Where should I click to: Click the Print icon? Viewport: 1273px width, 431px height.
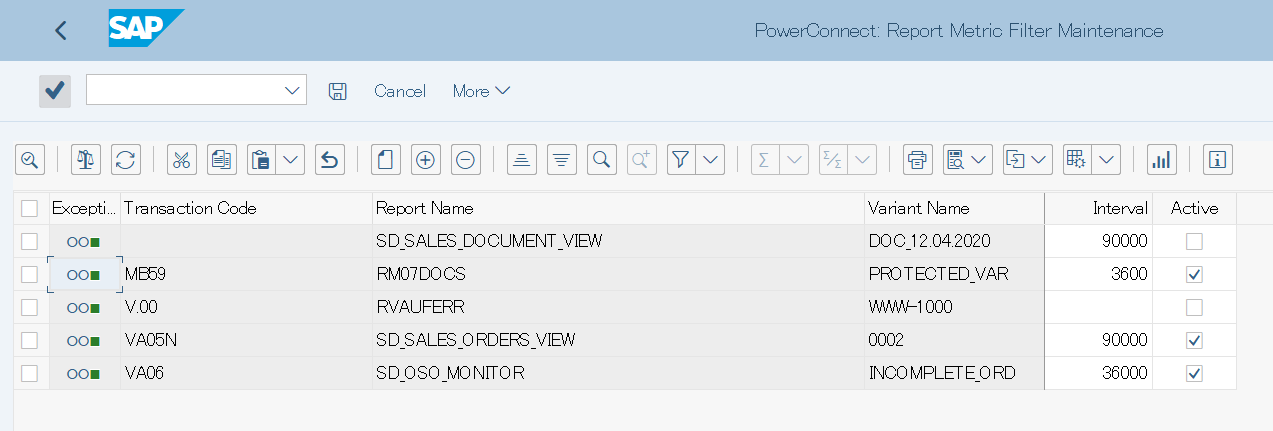[x=917, y=159]
